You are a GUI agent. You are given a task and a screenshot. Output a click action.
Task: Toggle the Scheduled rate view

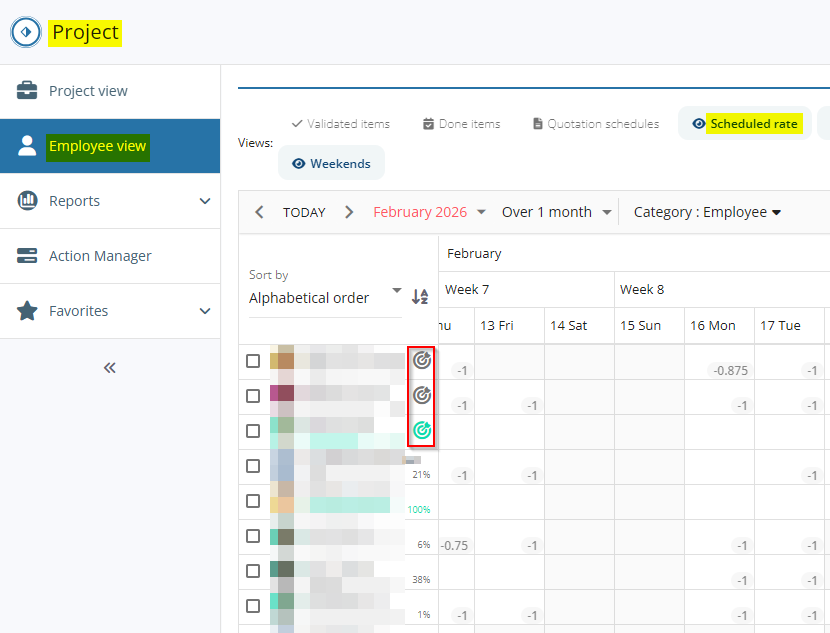click(745, 123)
